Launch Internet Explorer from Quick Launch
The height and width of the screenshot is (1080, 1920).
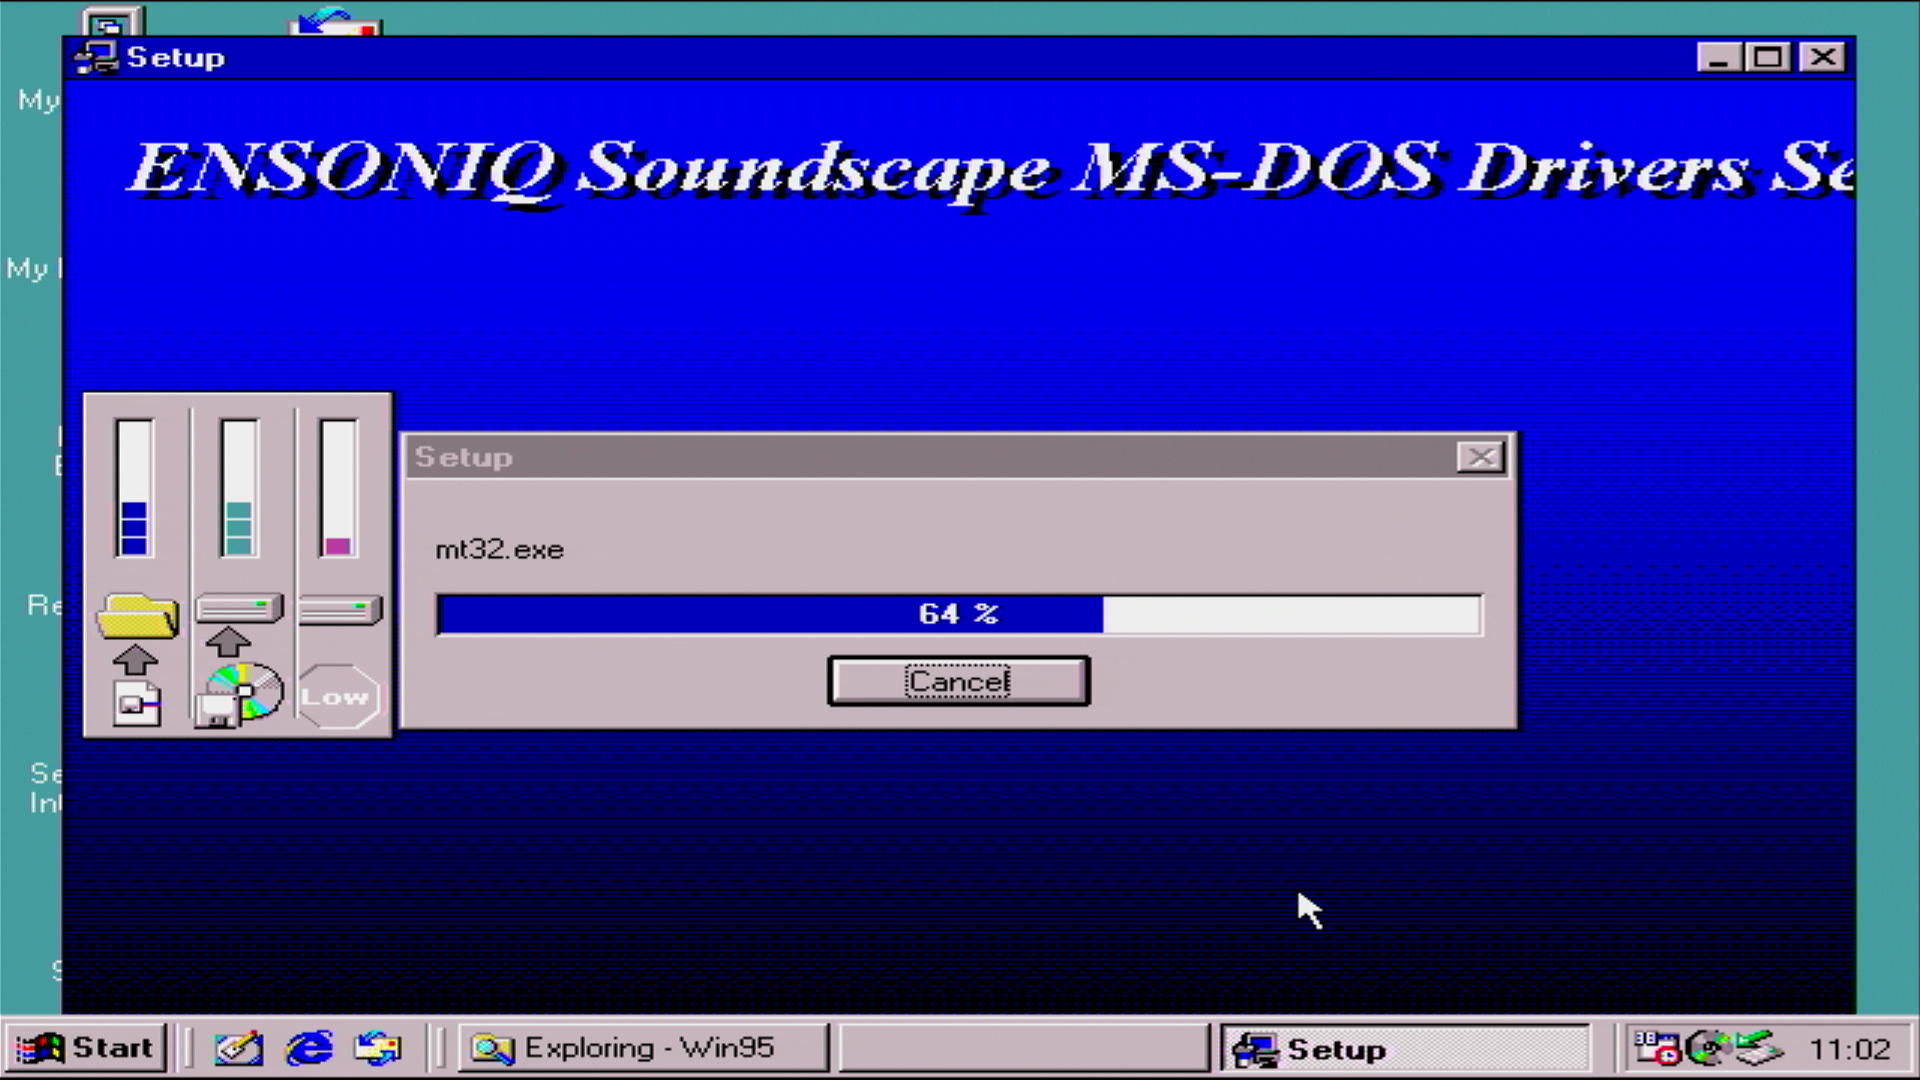tap(309, 1047)
